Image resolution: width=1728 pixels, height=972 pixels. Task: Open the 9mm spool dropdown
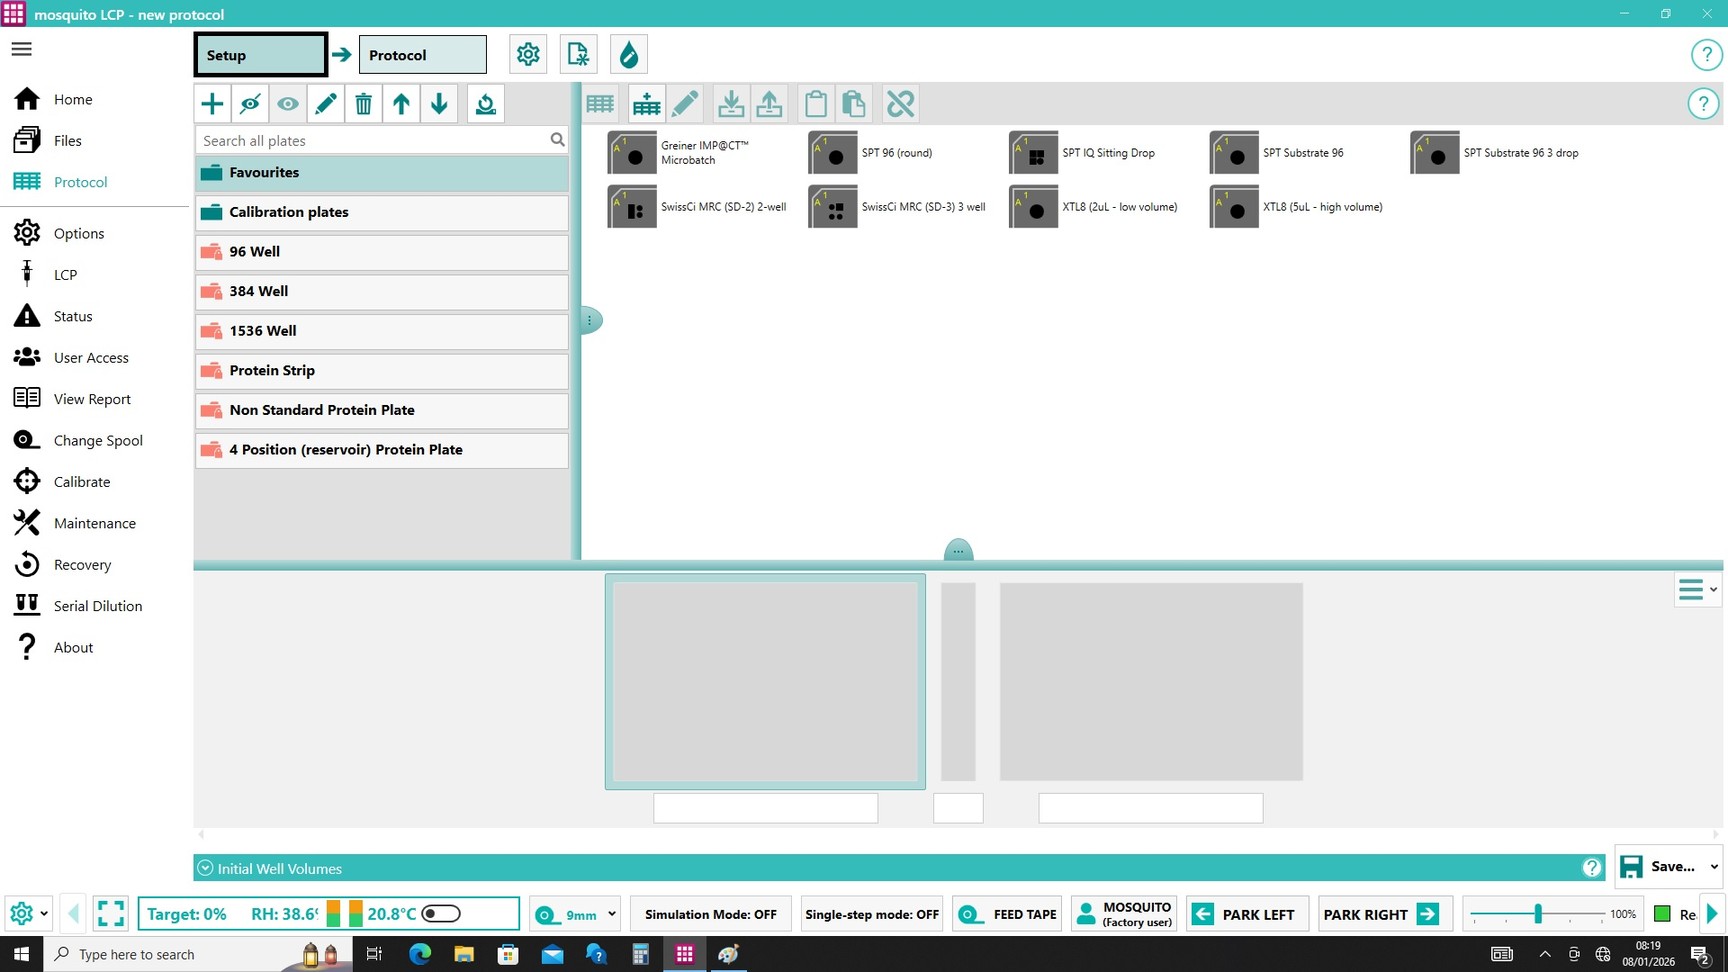click(611, 914)
